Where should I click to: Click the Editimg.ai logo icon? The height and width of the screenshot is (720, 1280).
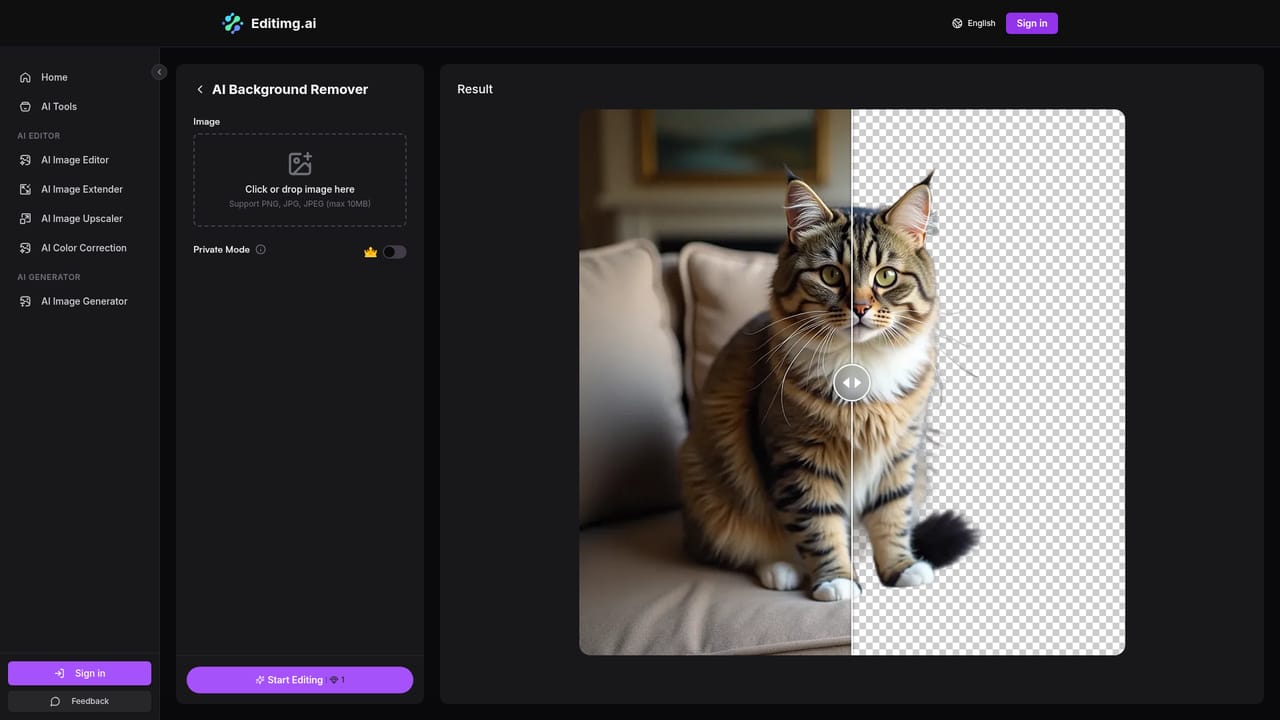point(233,23)
